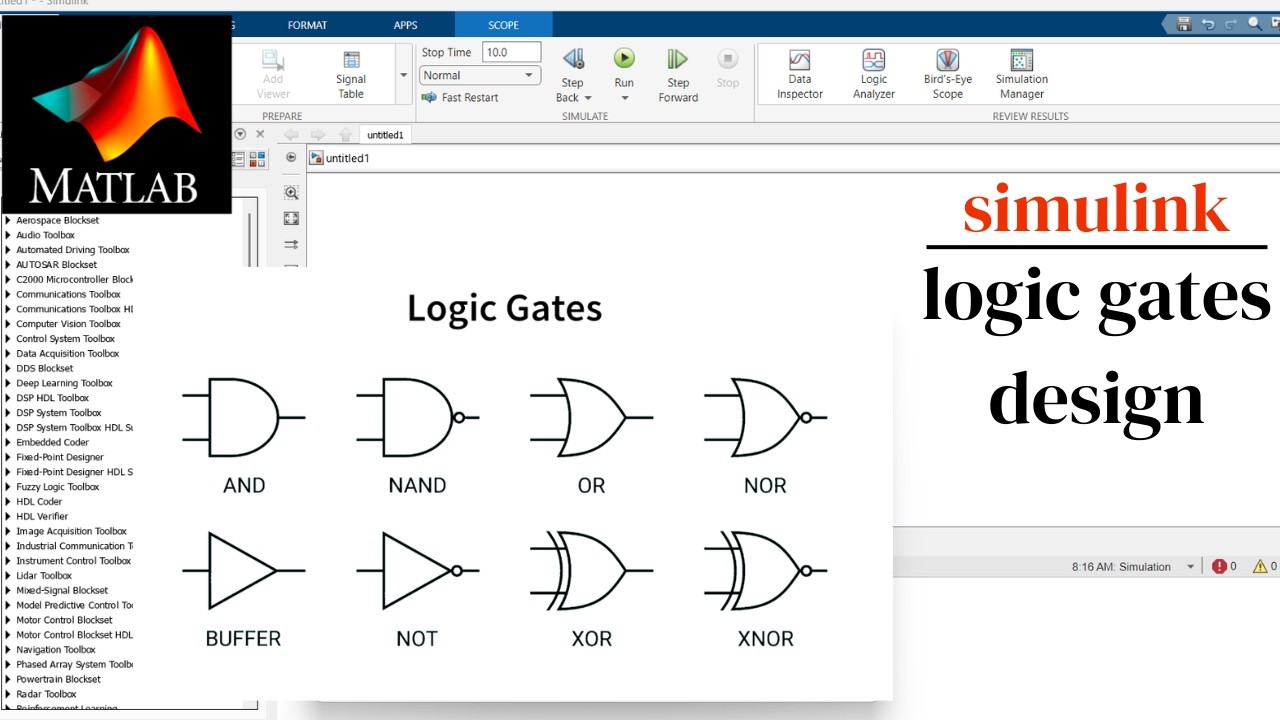Expand the Aerospace Blockset library
This screenshot has height=720, width=1280.
coord(8,220)
